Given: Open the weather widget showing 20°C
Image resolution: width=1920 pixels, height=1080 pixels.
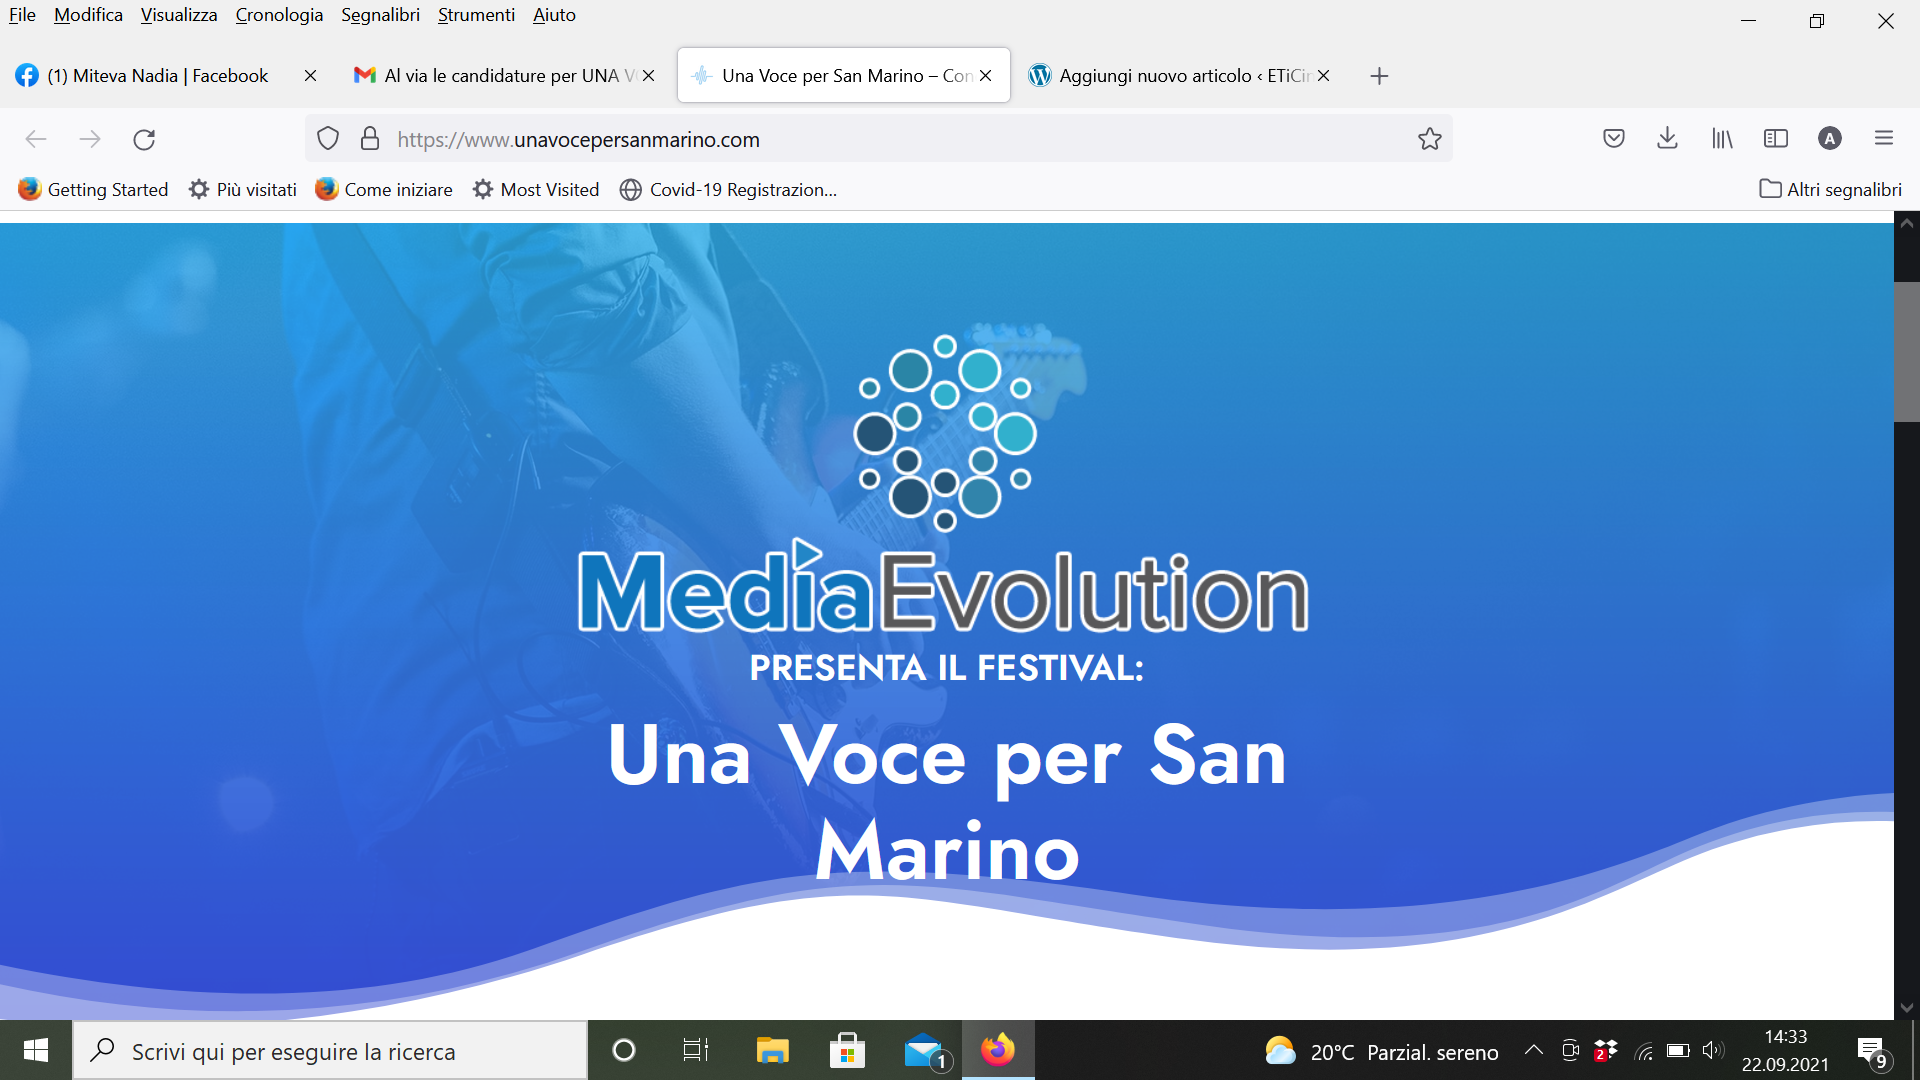Looking at the screenshot, I should coord(1382,1052).
